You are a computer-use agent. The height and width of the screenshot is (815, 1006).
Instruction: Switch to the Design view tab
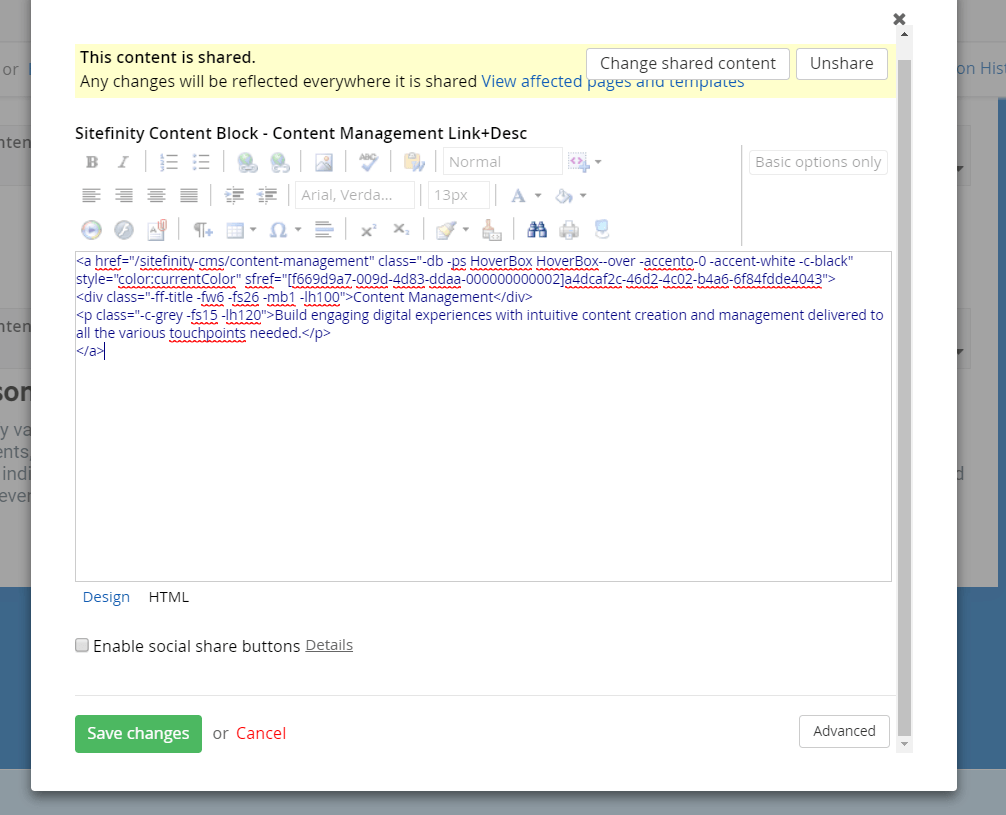pos(106,597)
